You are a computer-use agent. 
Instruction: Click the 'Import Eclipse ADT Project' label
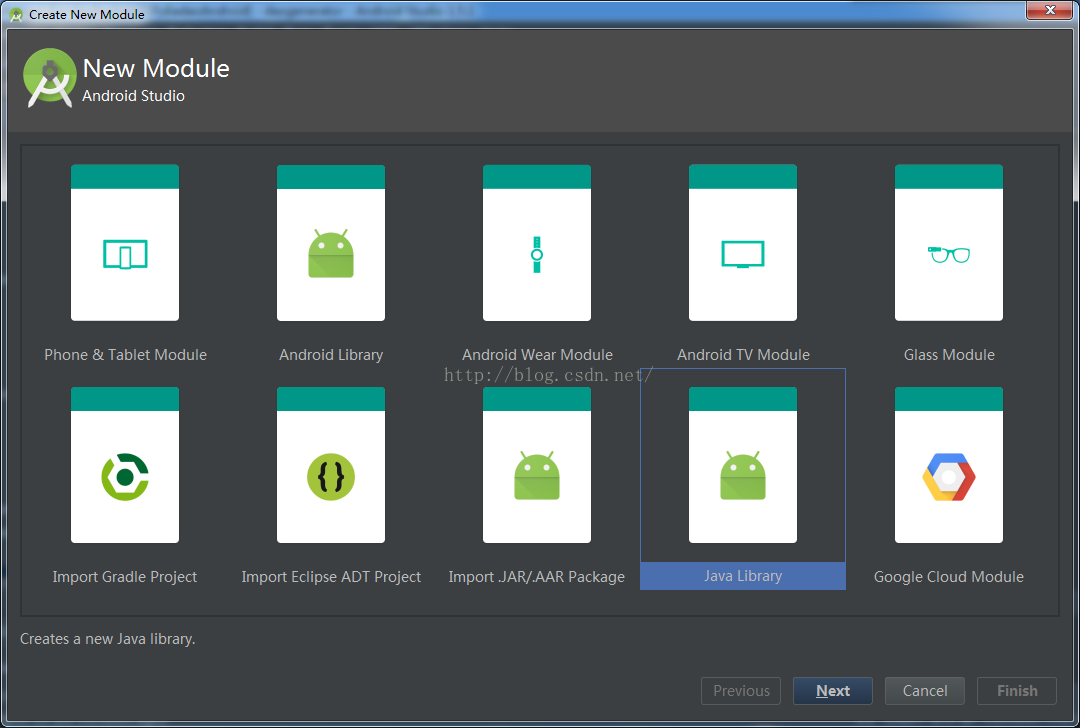point(331,577)
